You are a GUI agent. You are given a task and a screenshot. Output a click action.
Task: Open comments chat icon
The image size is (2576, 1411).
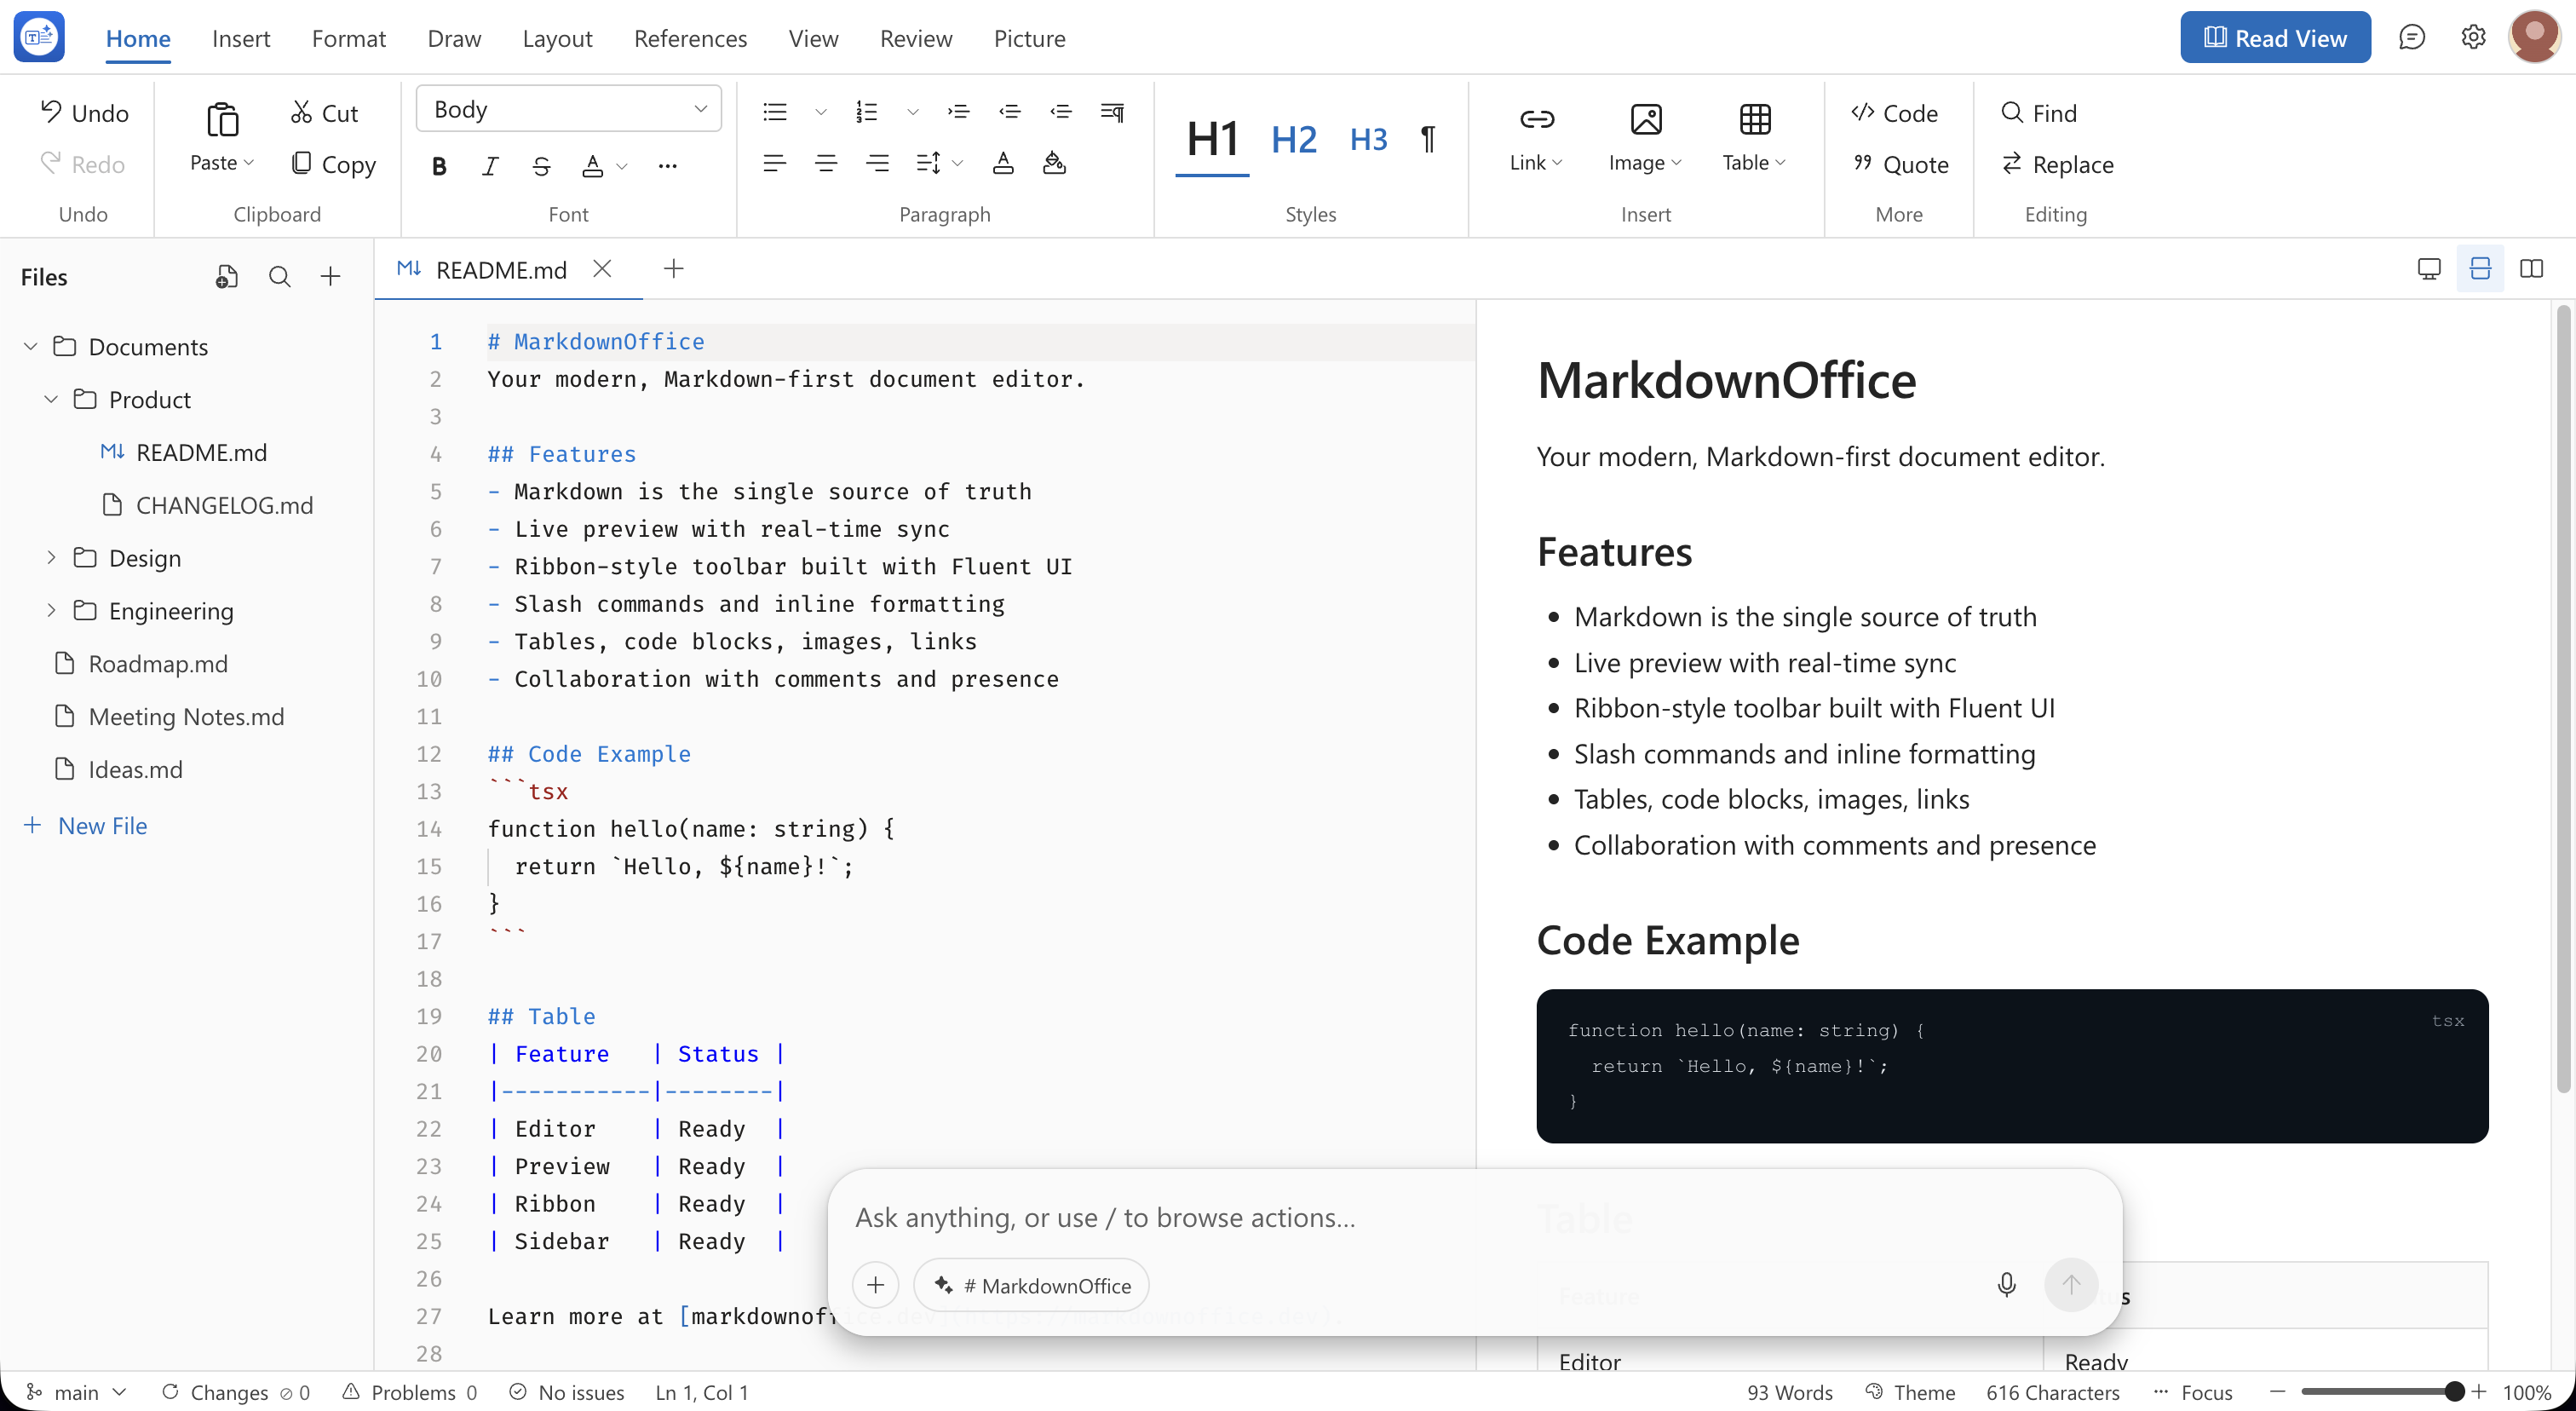click(2412, 38)
